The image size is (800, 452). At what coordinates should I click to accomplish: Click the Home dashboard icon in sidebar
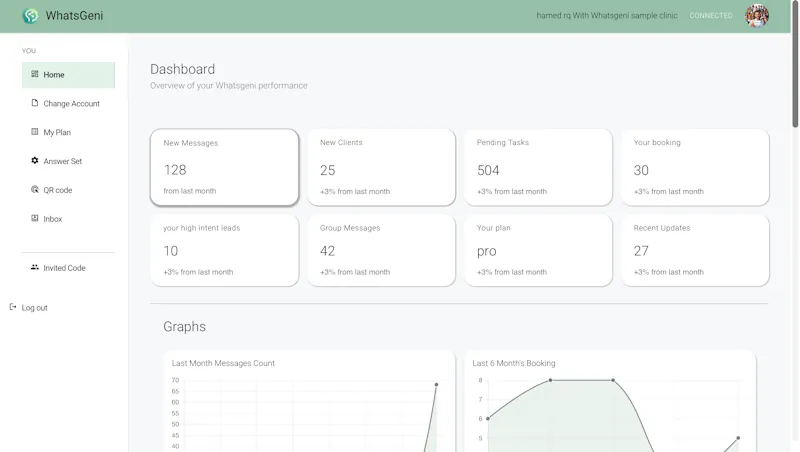pos(35,74)
